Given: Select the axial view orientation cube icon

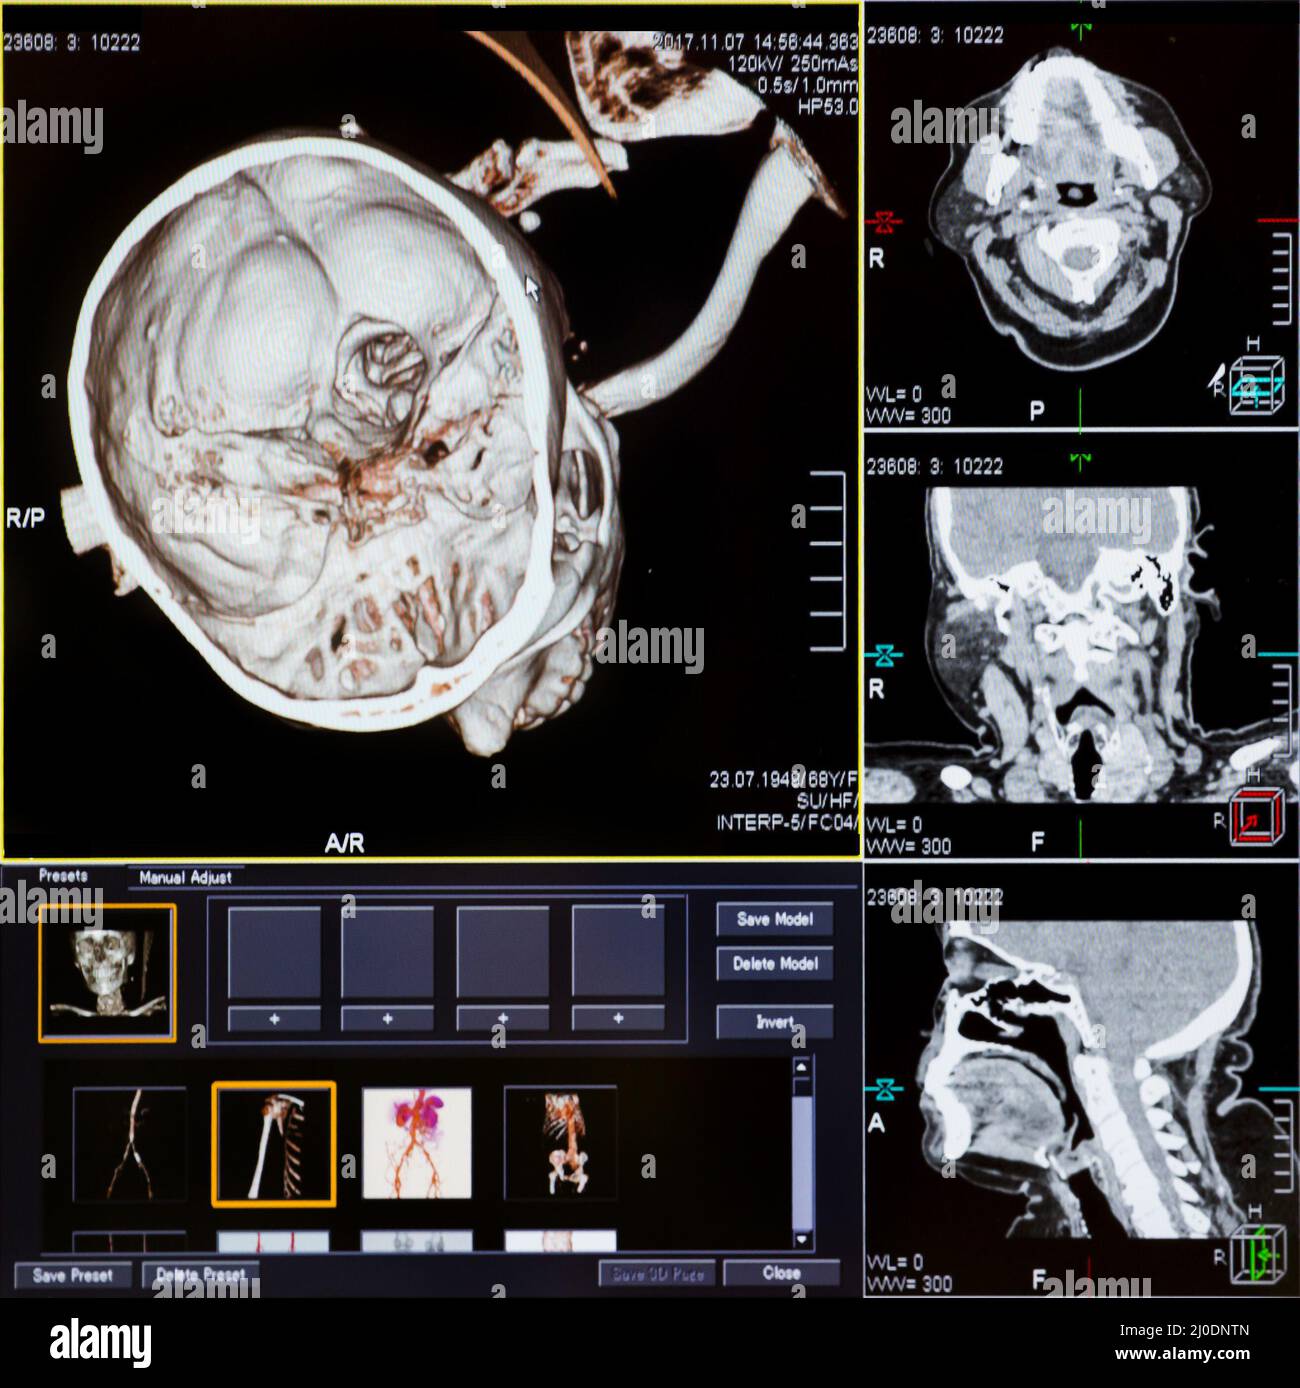Looking at the screenshot, I should coord(1256,384).
